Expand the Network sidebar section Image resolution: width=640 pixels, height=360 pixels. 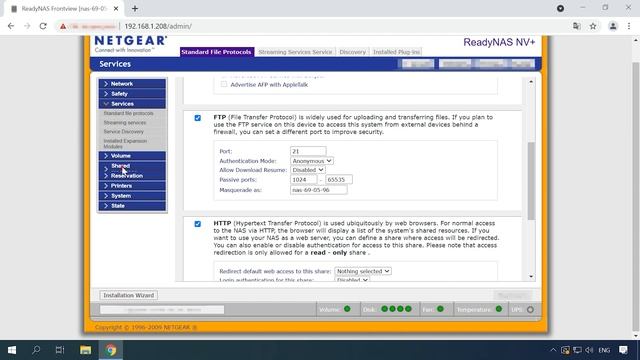click(132, 84)
